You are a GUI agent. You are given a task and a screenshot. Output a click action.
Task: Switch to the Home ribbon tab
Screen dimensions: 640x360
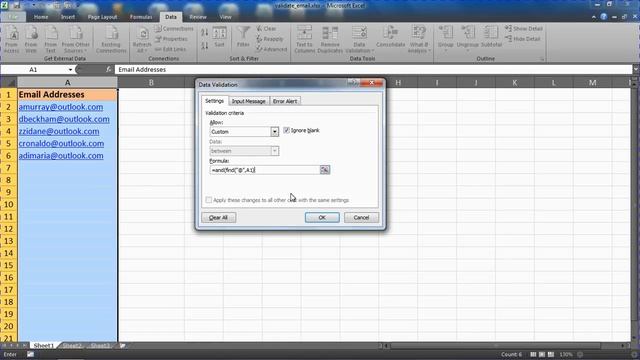[41, 17]
